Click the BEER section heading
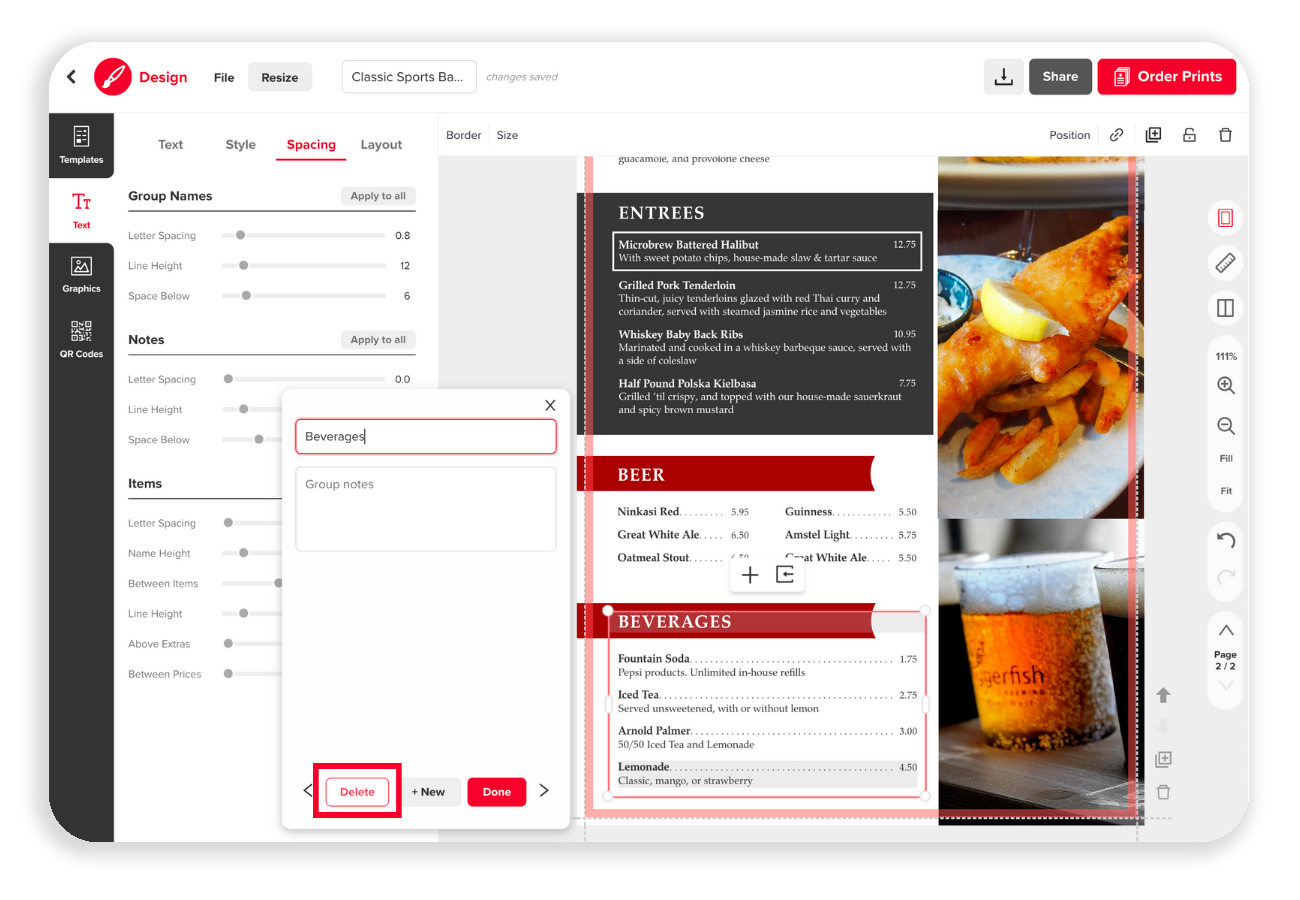 click(641, 475)
